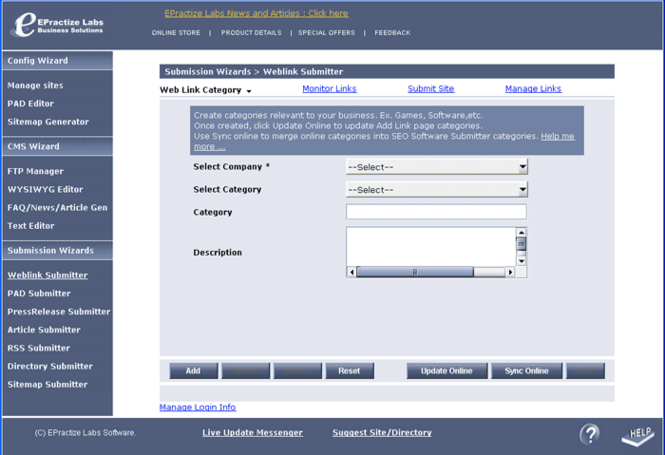The height and width of the screenshot is (455, 665).
Task: Click the Category text field
Action: coord(436,212)
